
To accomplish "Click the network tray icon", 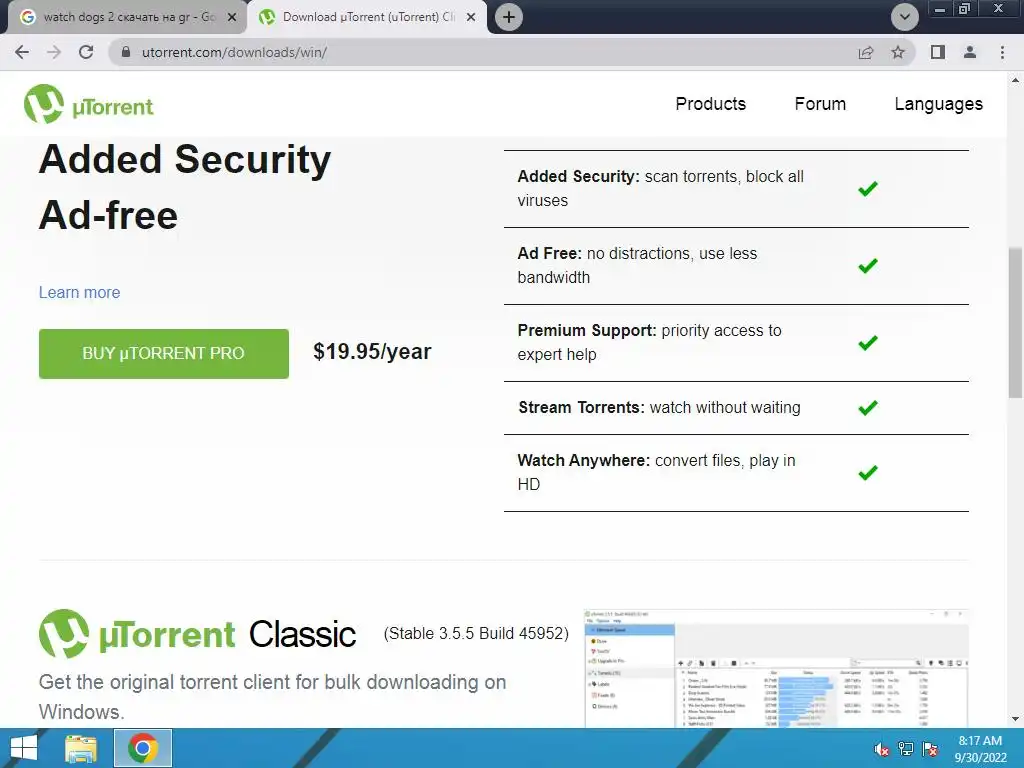I will tap(906, 749).
